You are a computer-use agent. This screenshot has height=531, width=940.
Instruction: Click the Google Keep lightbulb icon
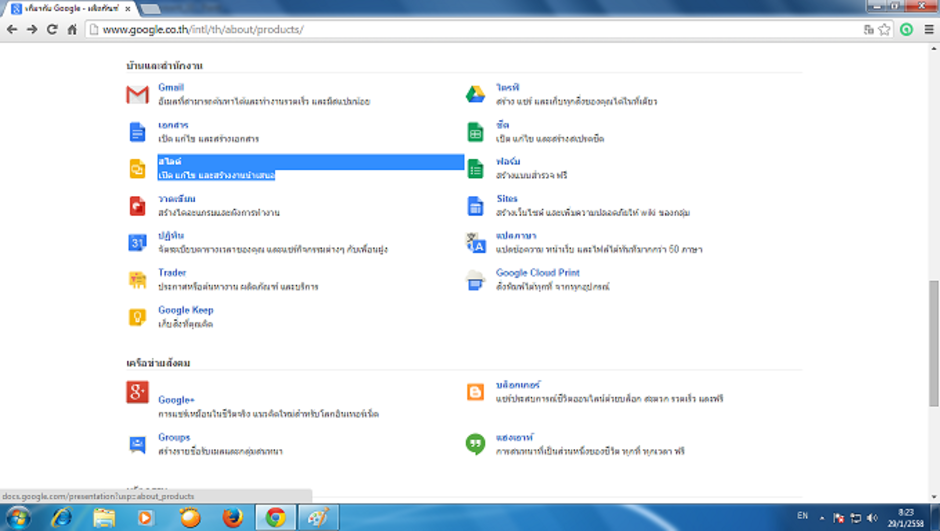(x=137, y=317)
